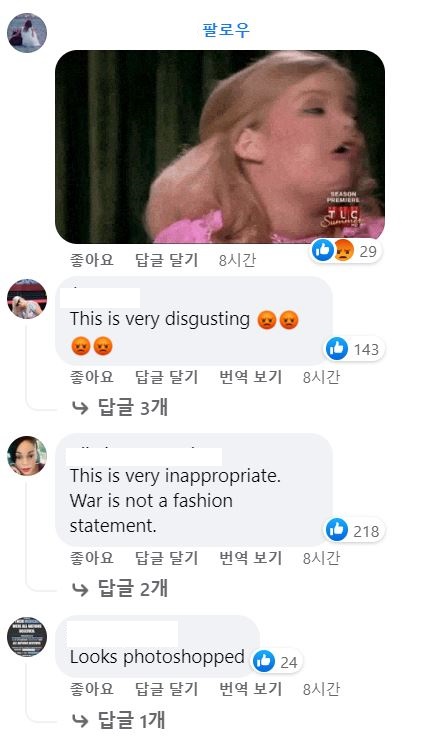This screenshot has width=433, height=747.
Task: Open avatar of 'Looks photoshopped' commenter
Action: [27, 637]
